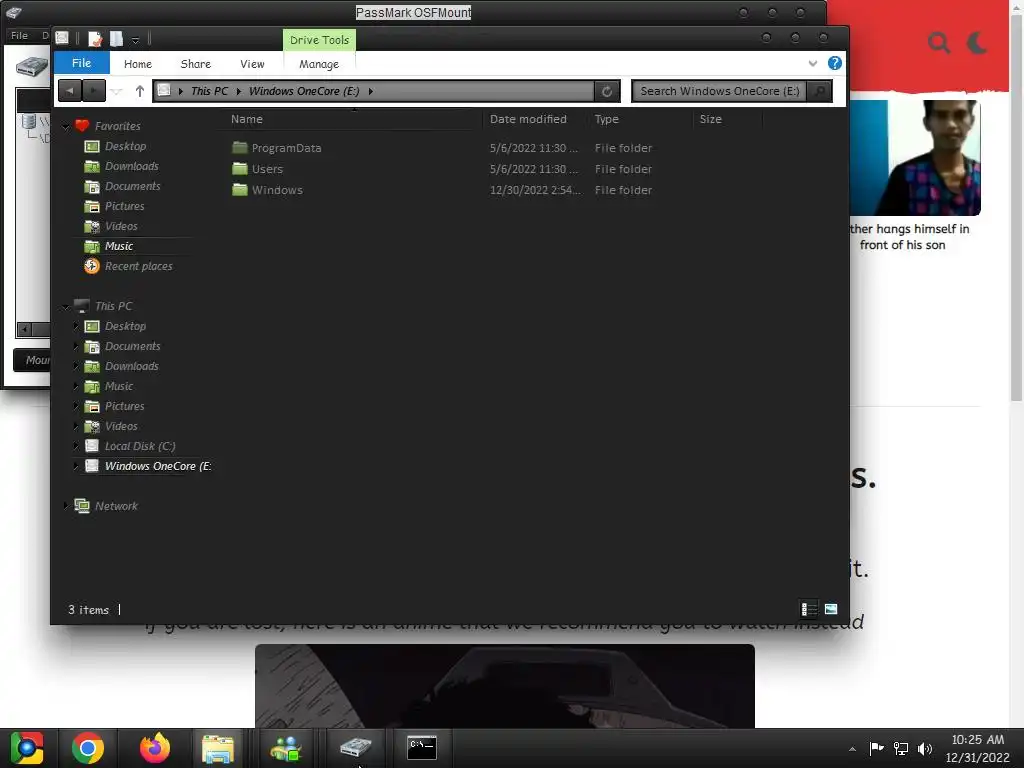Expand the ribbon with the chevron arrow
The width and height of the screenshot is (1024, 768).
click(812, 63)
